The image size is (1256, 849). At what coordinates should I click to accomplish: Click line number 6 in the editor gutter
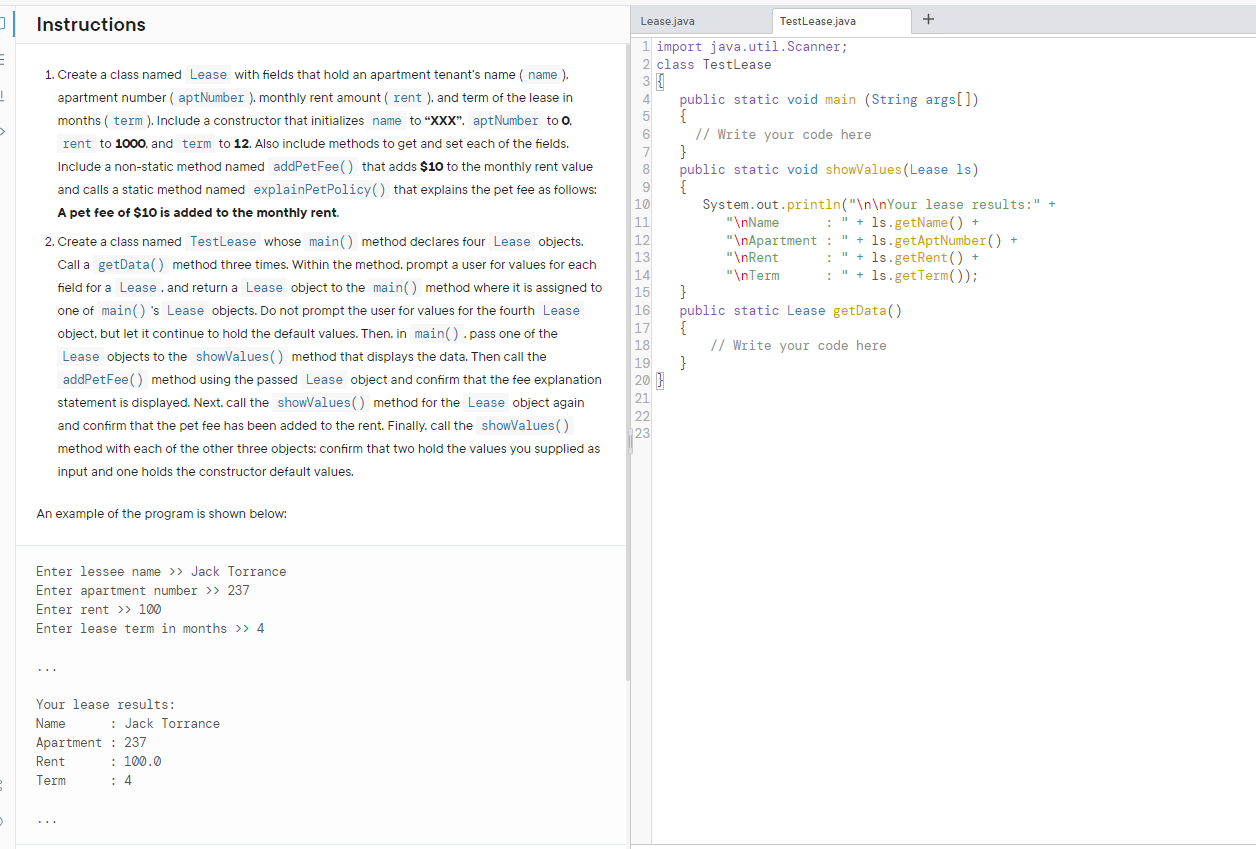[x=645, y=133]
